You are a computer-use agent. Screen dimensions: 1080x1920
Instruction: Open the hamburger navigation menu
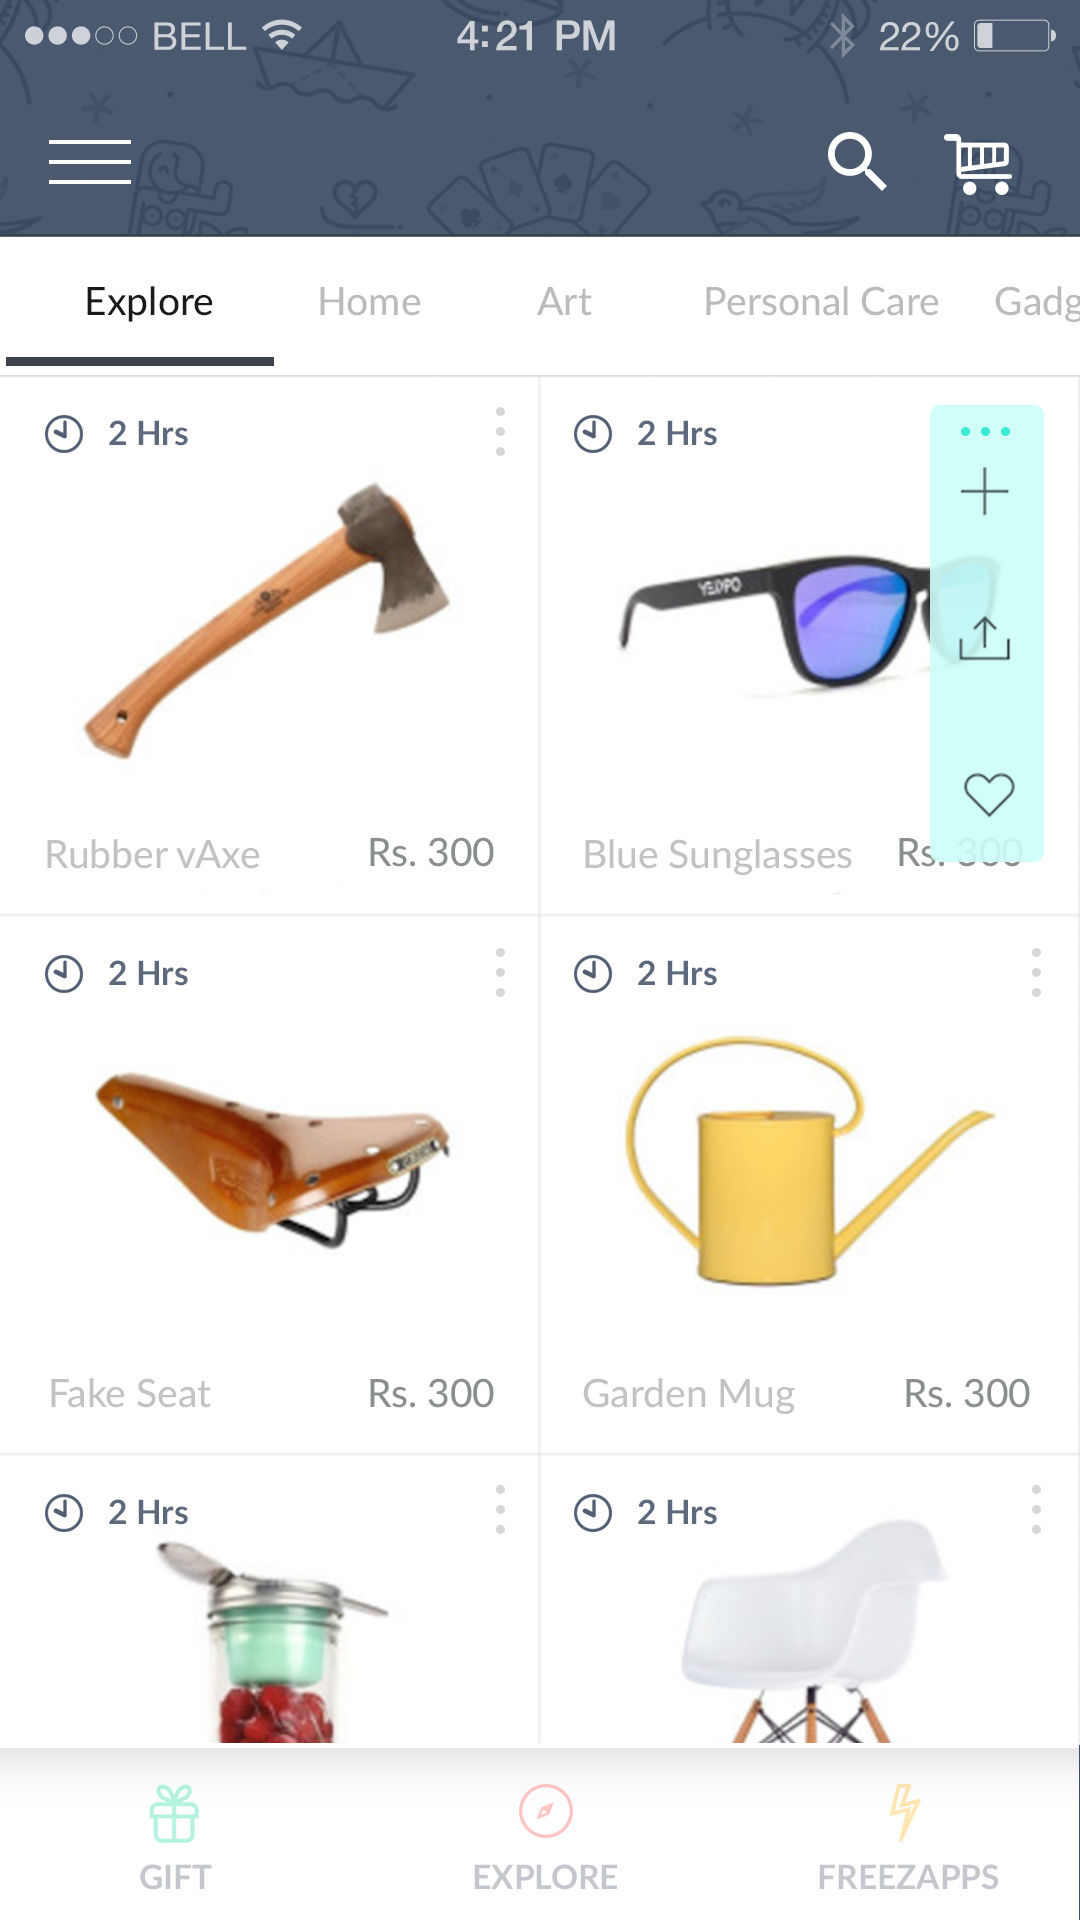(x=90, y=162)
